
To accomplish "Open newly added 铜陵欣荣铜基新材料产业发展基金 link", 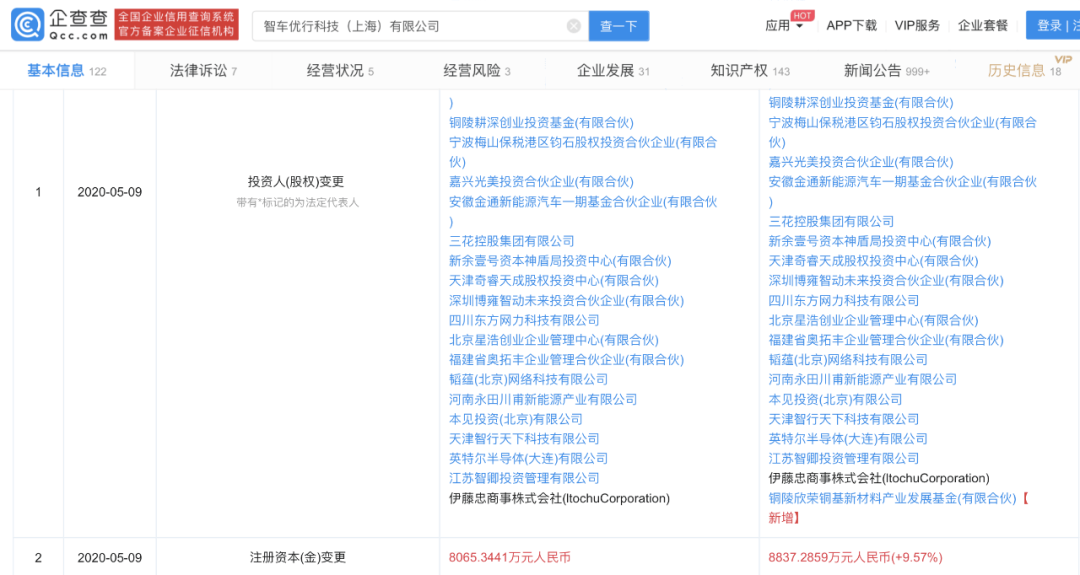I will click(893, 498).
